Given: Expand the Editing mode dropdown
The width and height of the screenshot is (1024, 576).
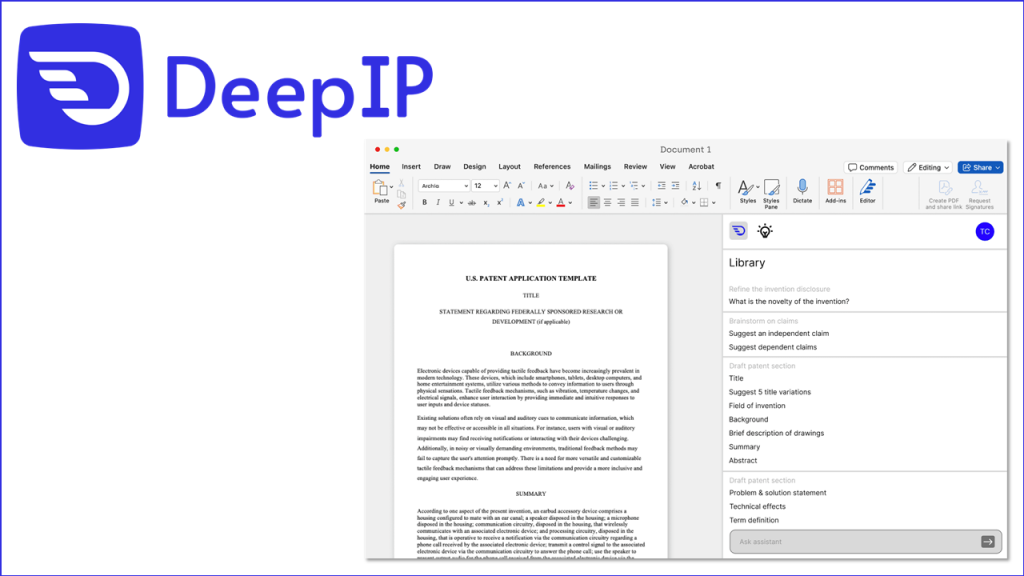Looking at the screenshot, I should click(x=928, y=167).
